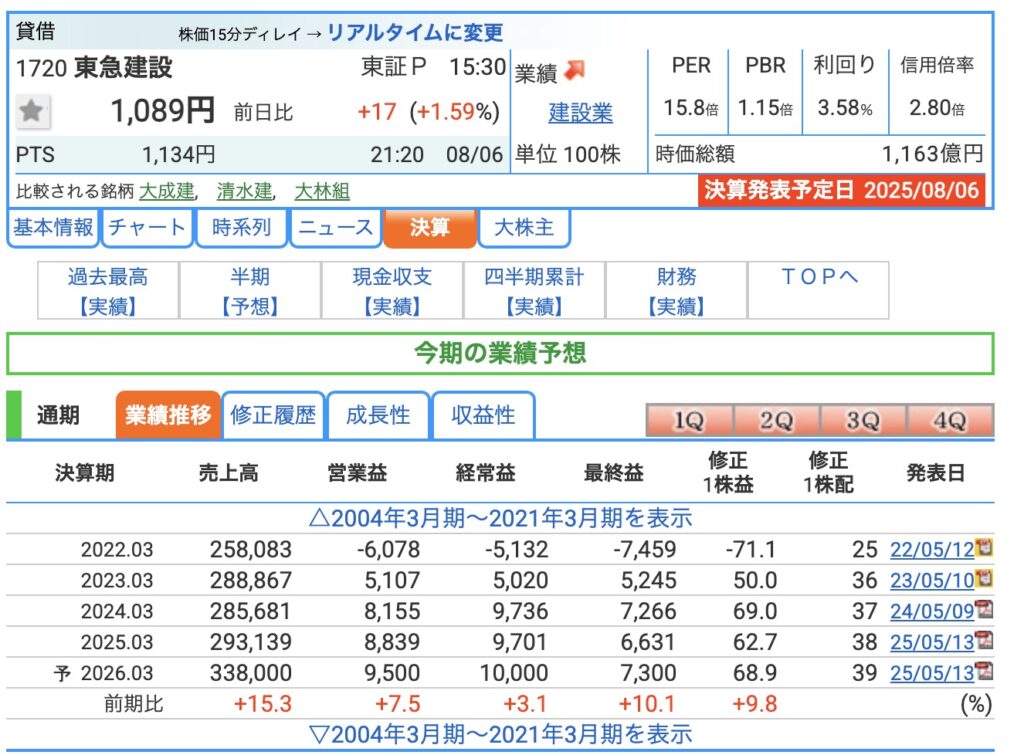
Task: Click the 修正1株配 column header
Action: point(828,472)
